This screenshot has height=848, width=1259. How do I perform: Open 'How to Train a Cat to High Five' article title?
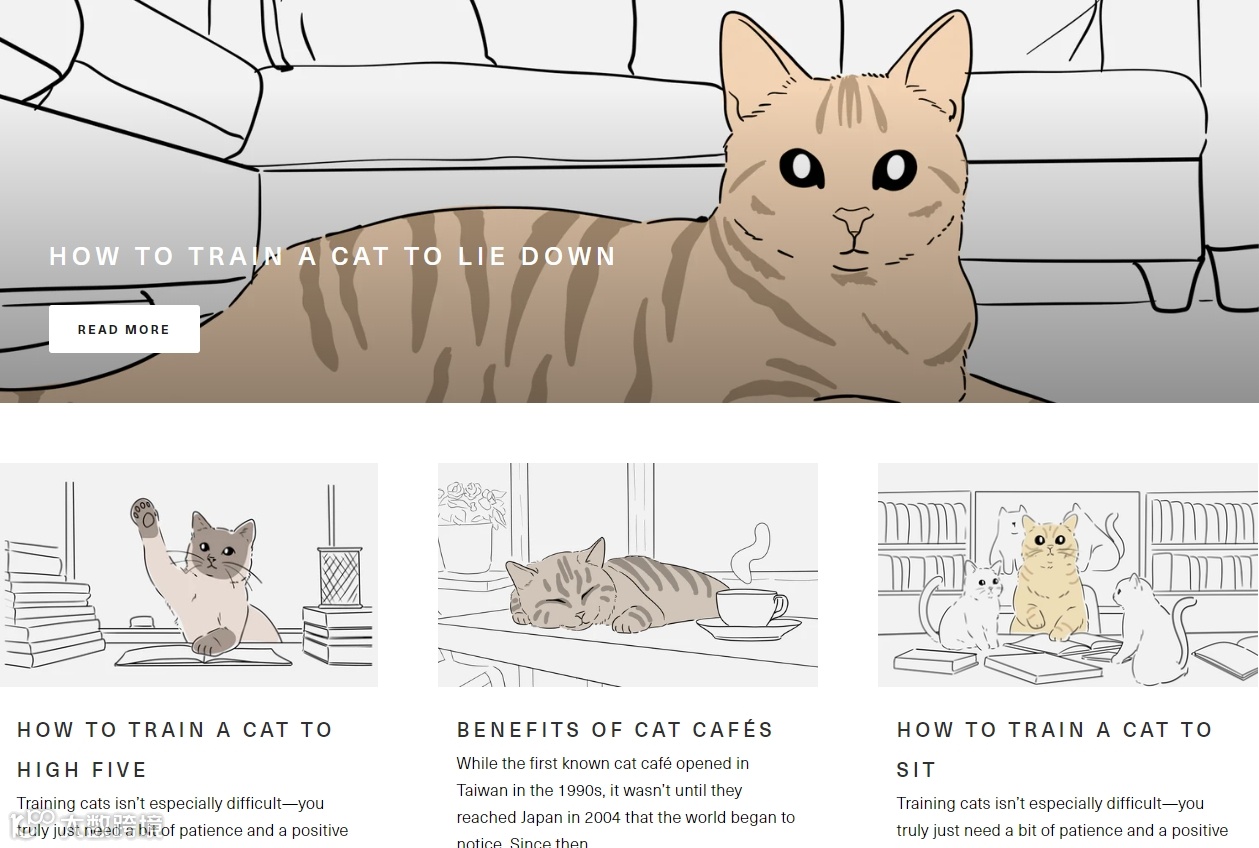pyautogui.click(x=175, y=750)
